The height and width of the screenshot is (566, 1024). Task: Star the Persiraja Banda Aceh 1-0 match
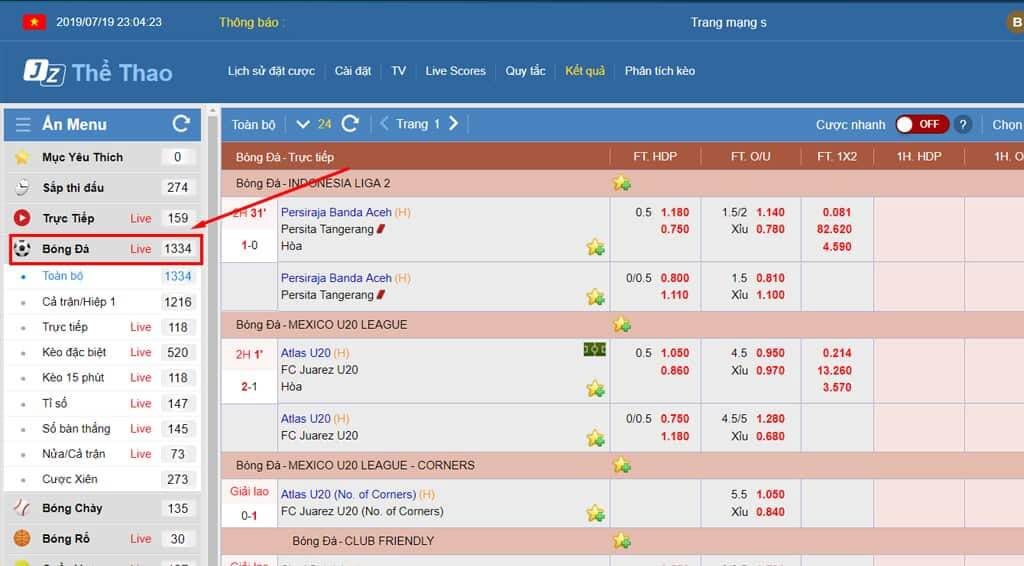pos(596,247)
